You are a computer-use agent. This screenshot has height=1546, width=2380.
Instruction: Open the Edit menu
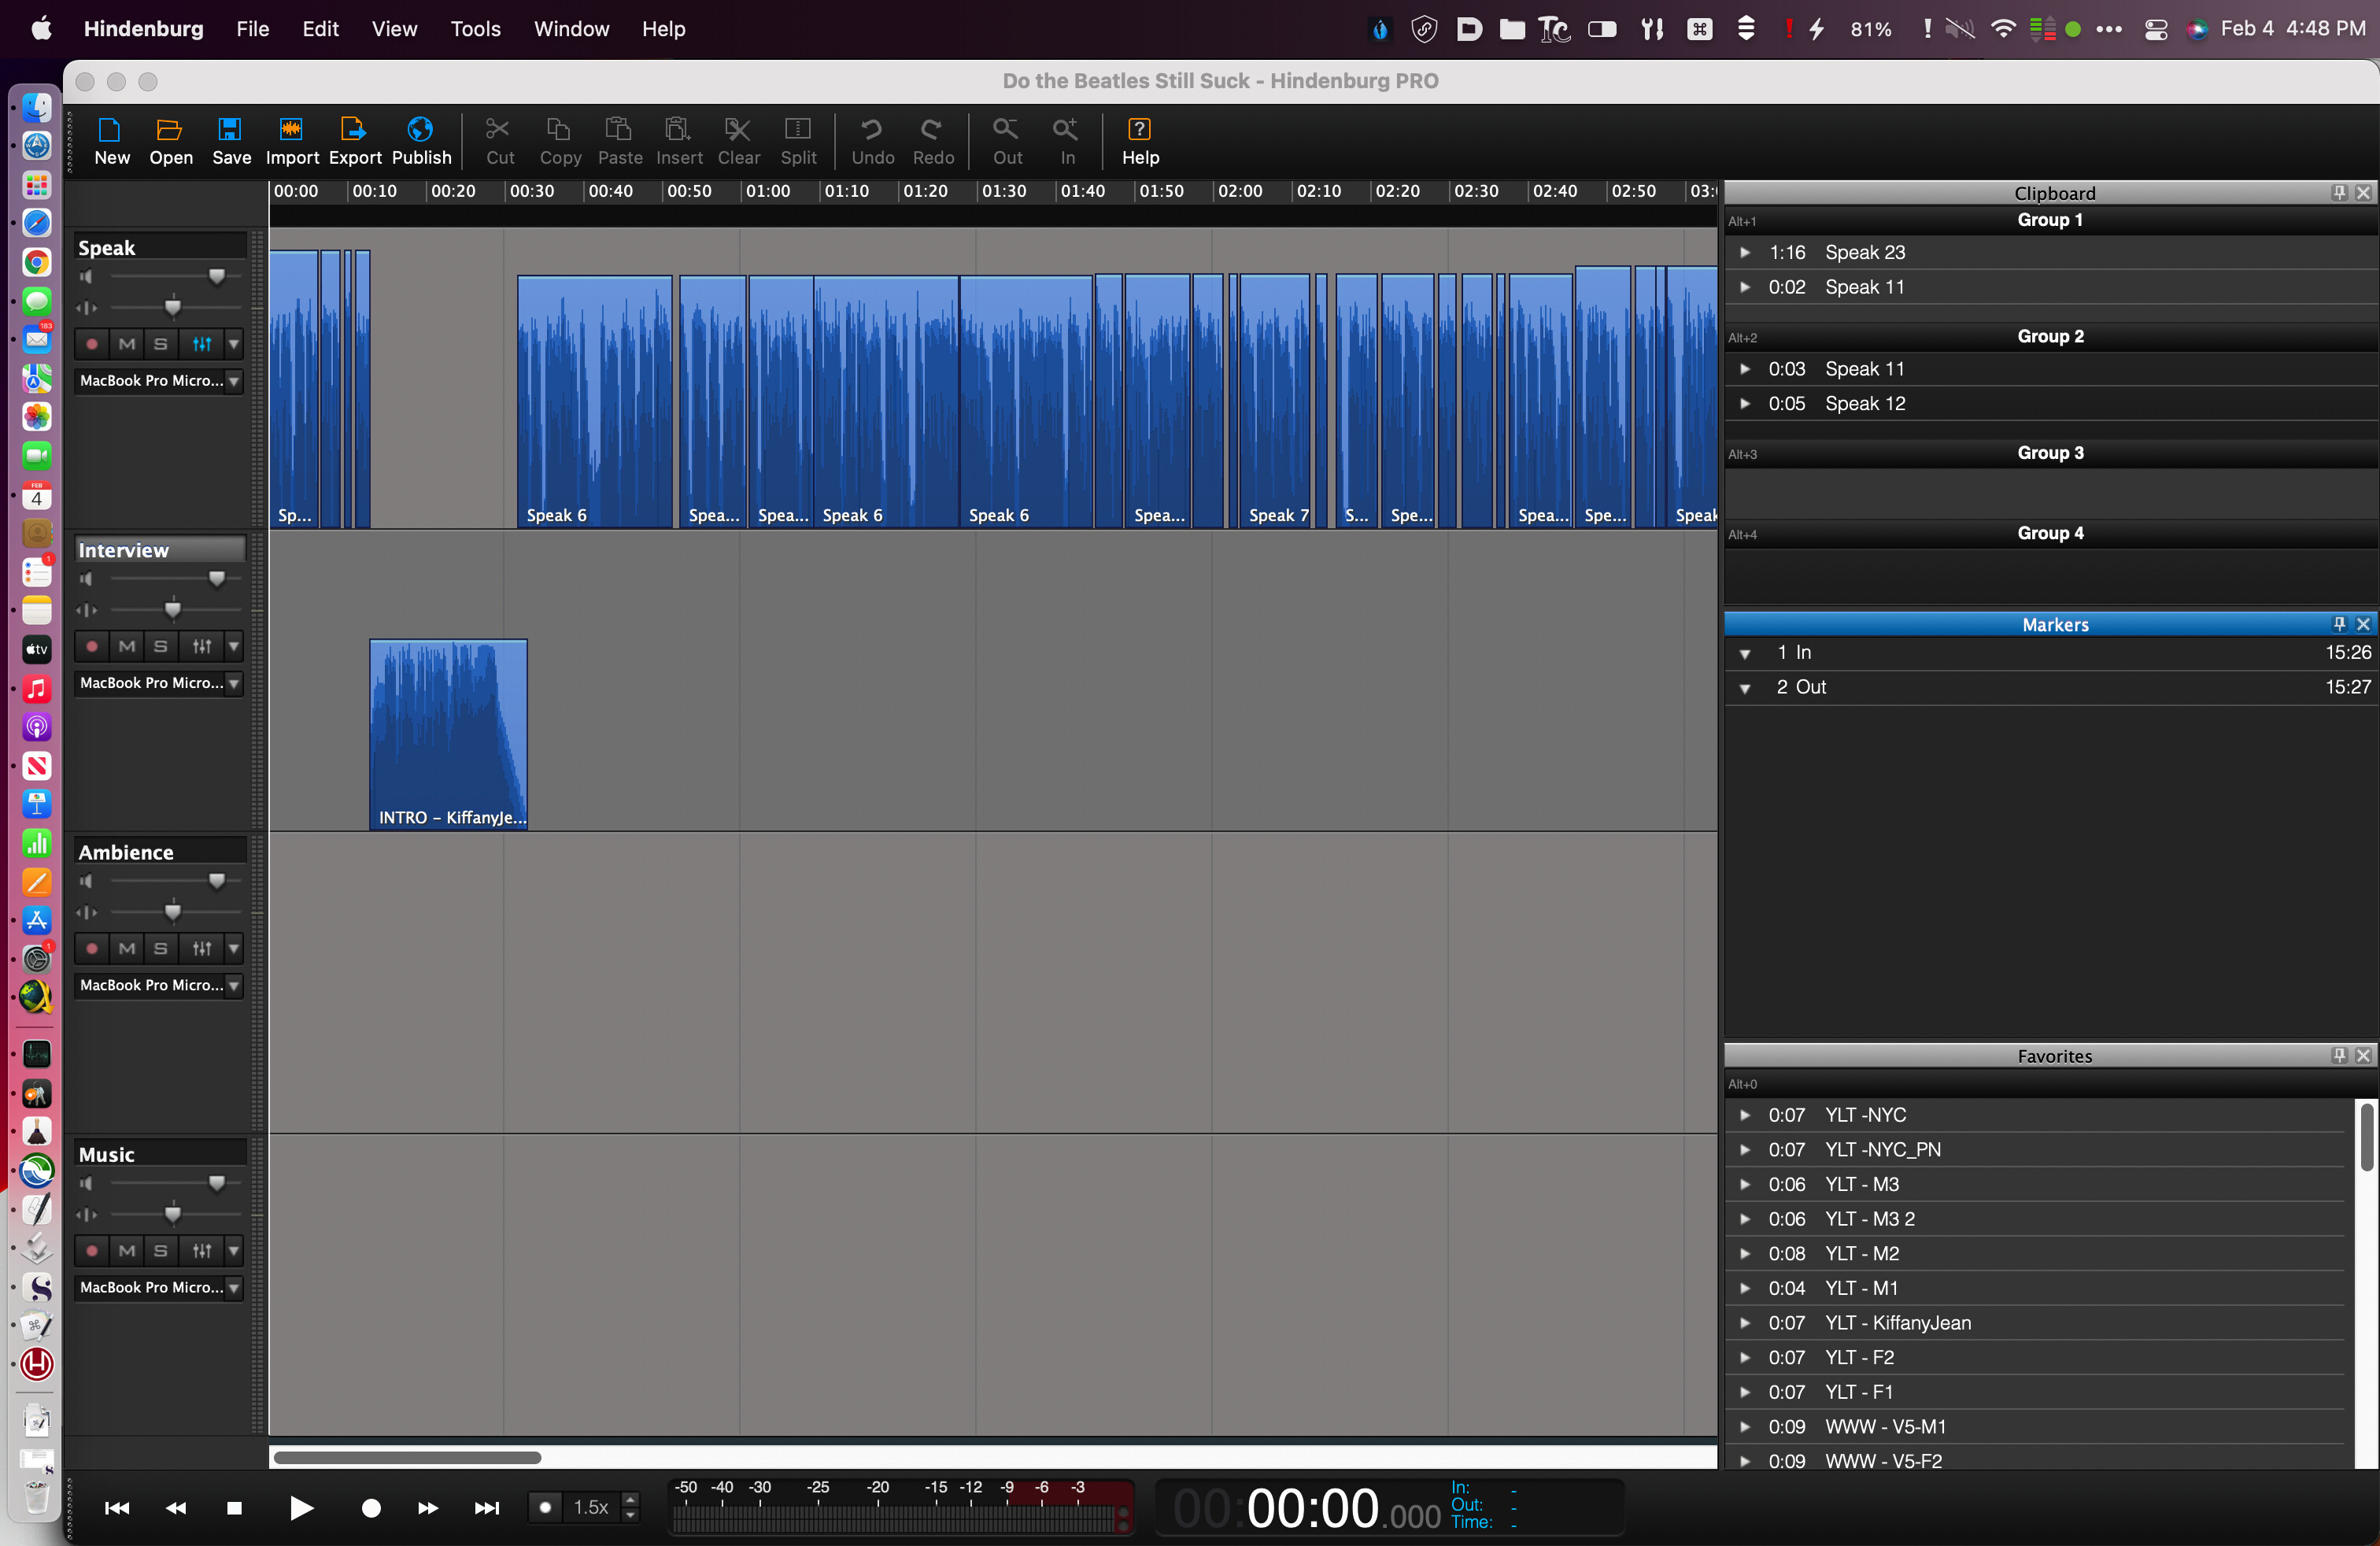click(x=320, y=29)
